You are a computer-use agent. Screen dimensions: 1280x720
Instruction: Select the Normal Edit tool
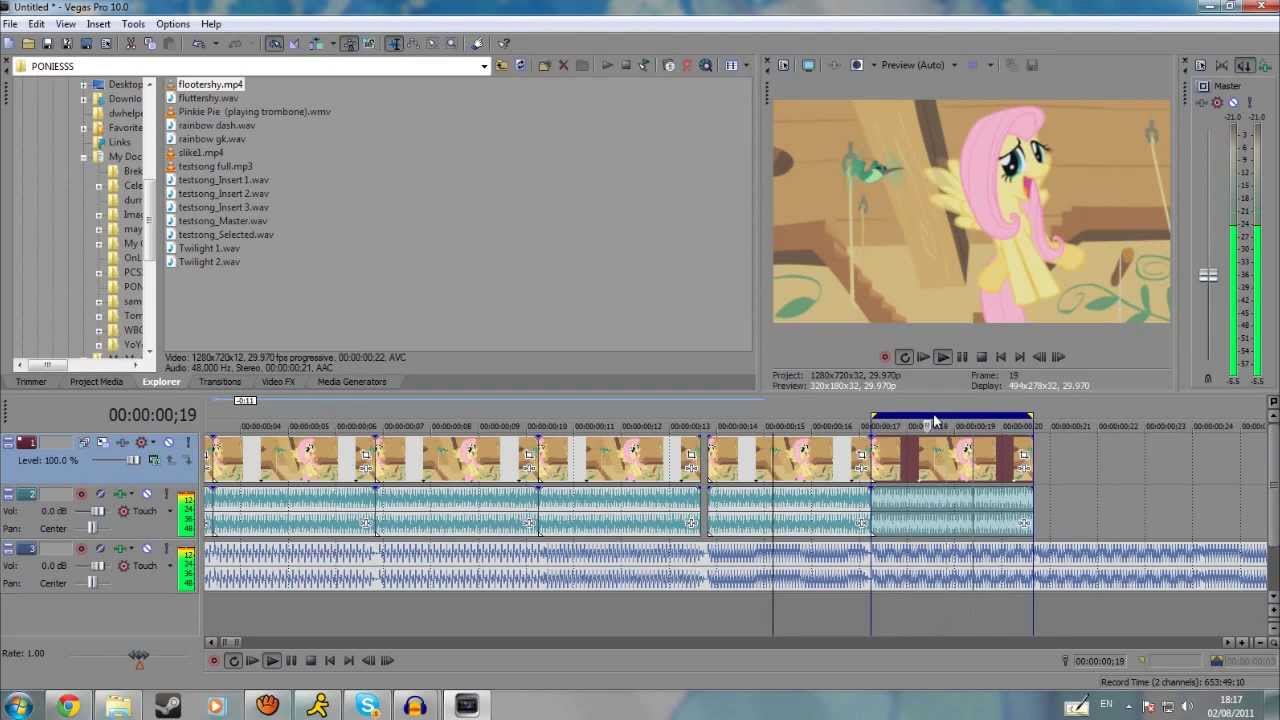pos(394,43)
